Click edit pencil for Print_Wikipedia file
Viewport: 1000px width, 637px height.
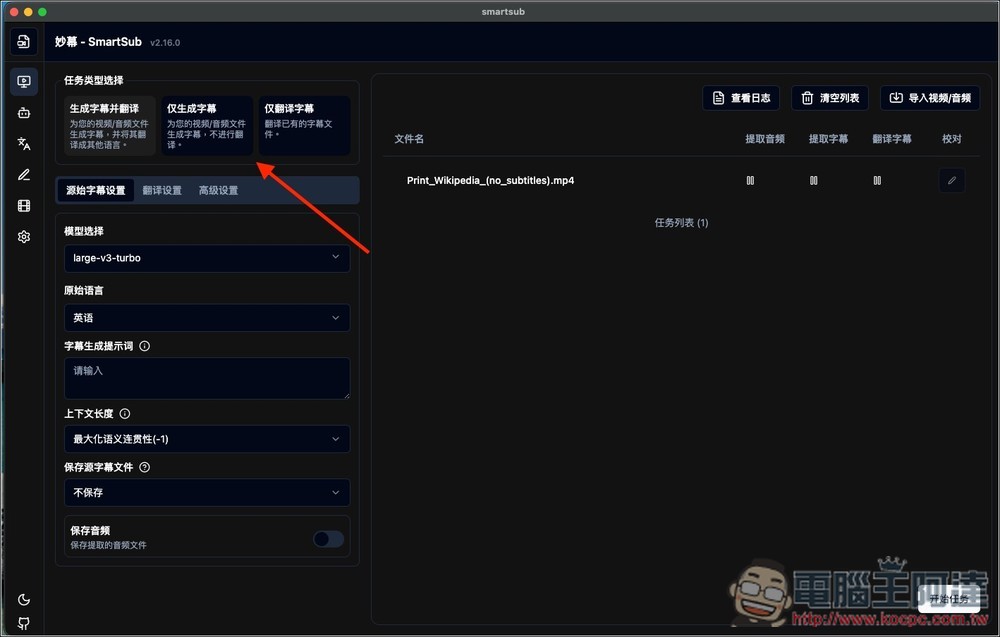[x=952, y=180]
